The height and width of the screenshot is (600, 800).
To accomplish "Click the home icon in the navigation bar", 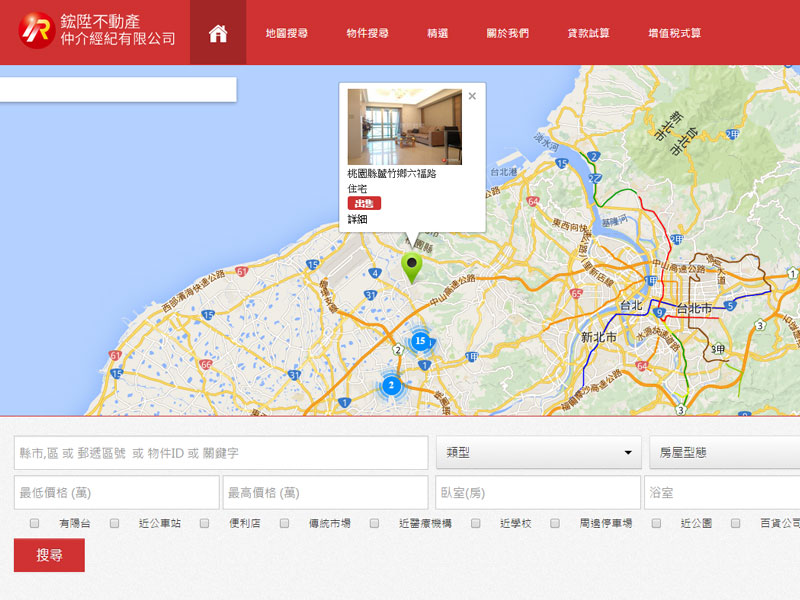I will [218, 33].
